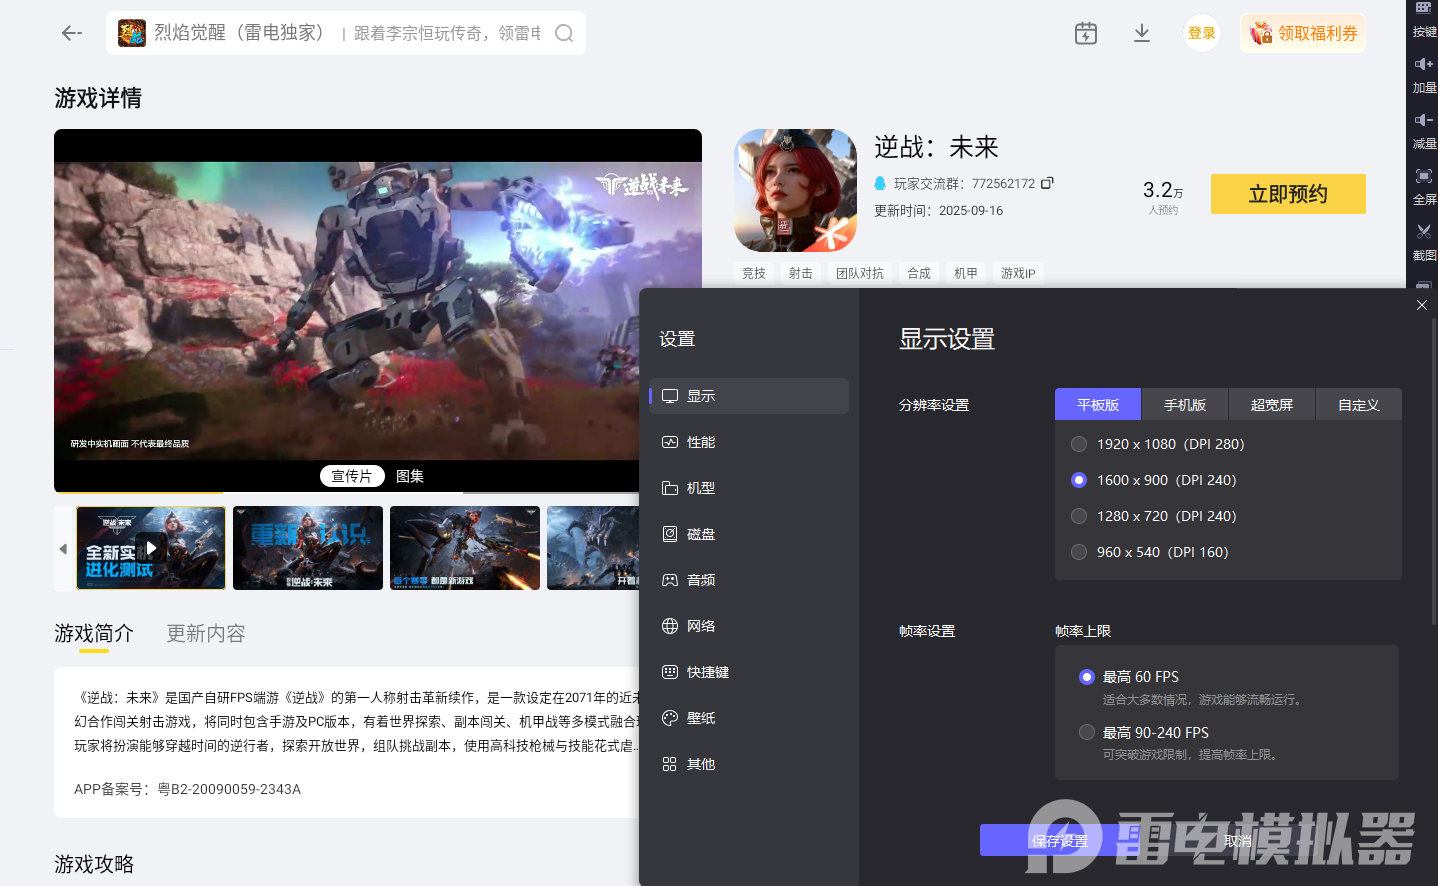The width and height of the screenshot is (1438, 886).
Task: Switch to the 手机版 resolution tab
Action: (1184, 404)
